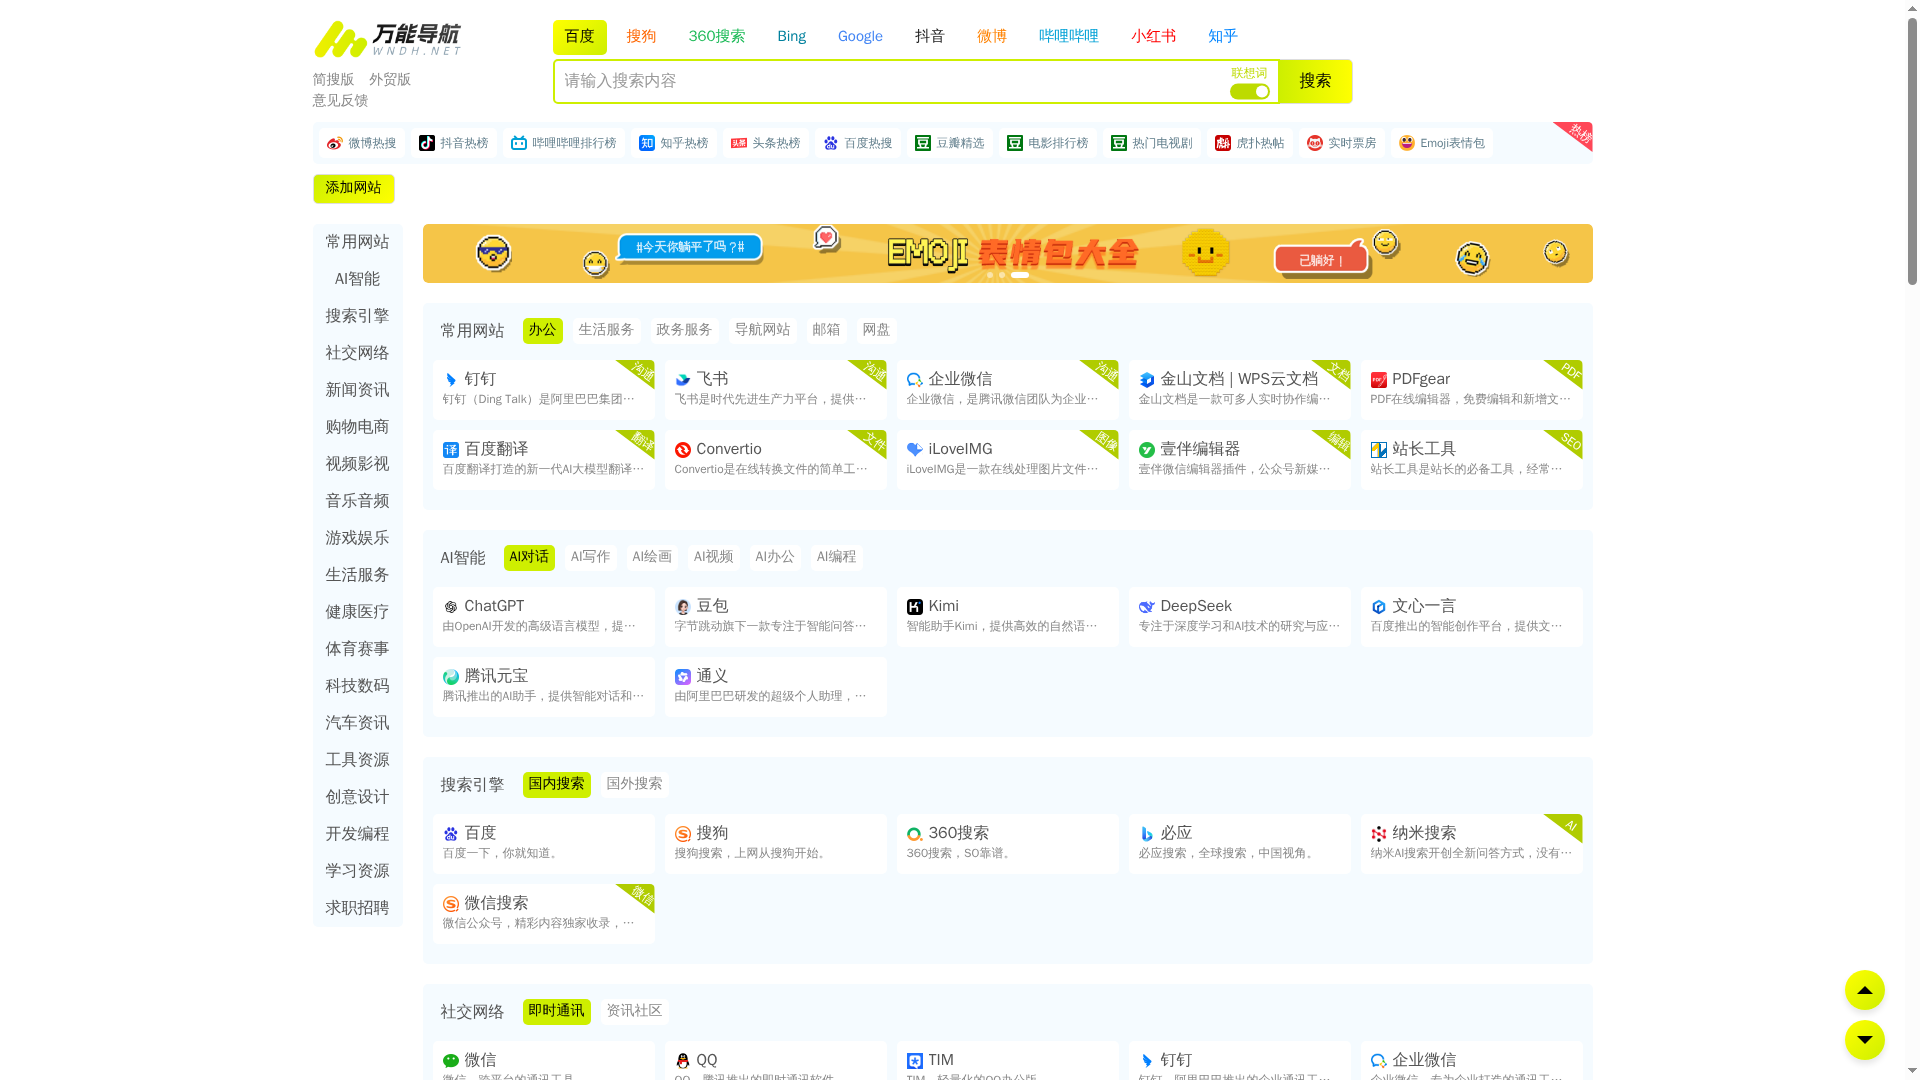
Task: Click the back-to-top arrow button
Action: tap(1864, 990)
